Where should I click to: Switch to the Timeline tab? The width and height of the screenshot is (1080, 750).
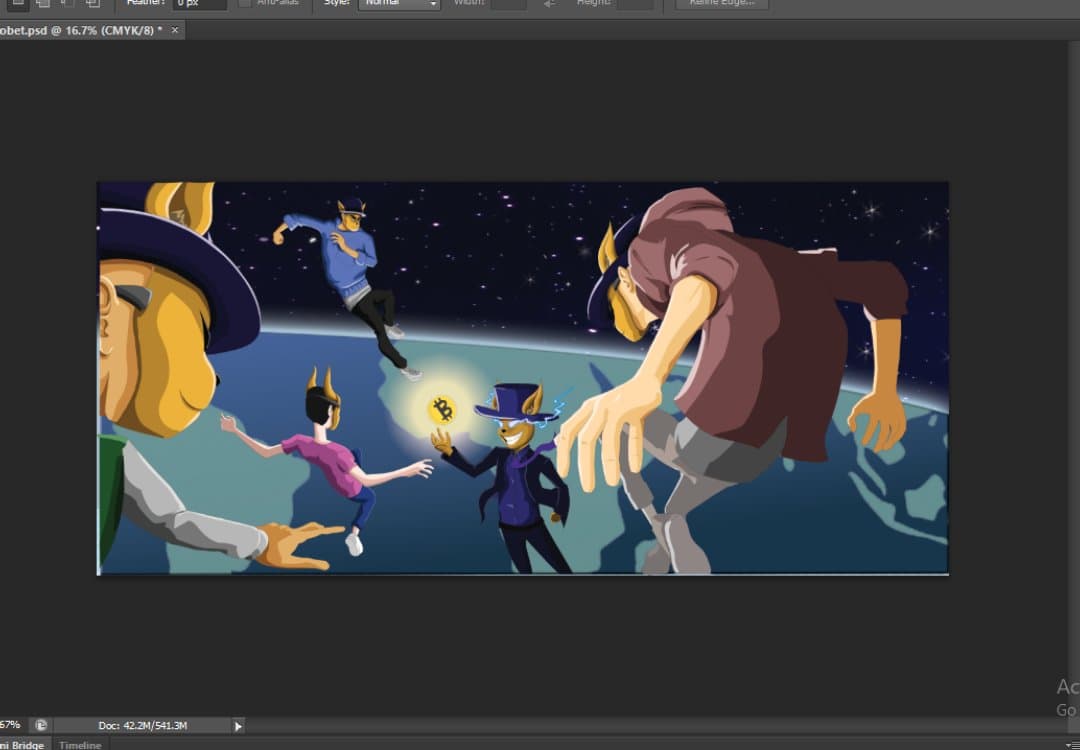coord(80,744)
